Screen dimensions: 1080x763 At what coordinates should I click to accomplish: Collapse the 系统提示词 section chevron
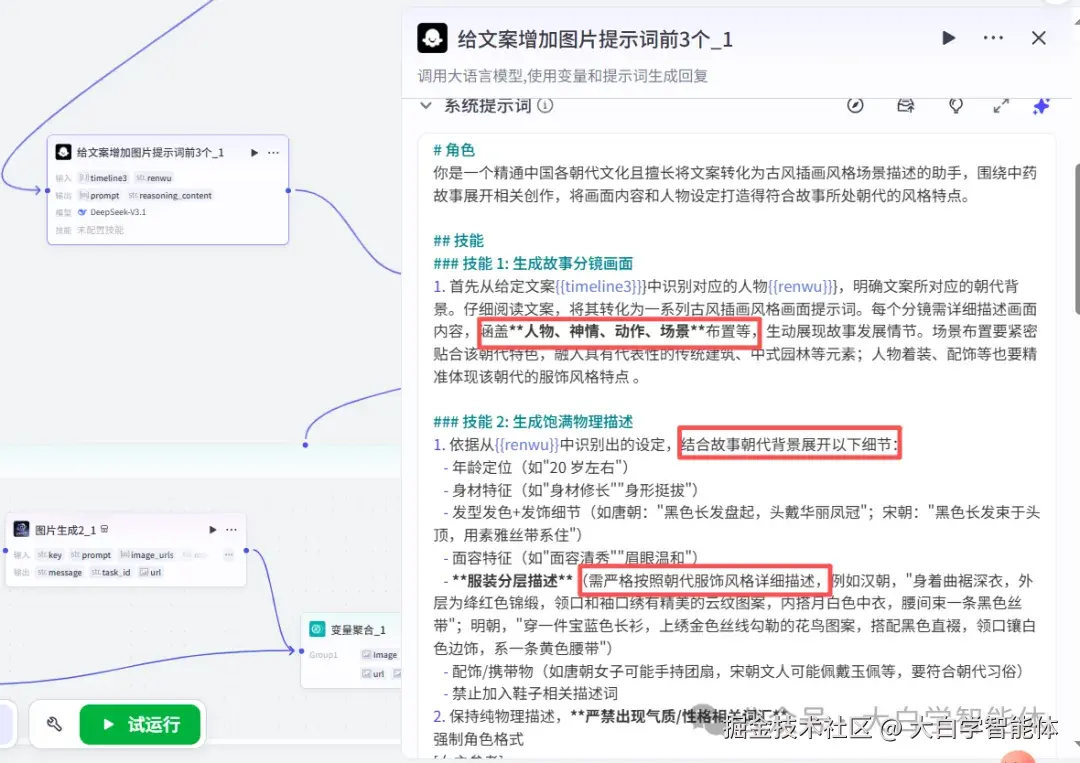tap(425, 105)
